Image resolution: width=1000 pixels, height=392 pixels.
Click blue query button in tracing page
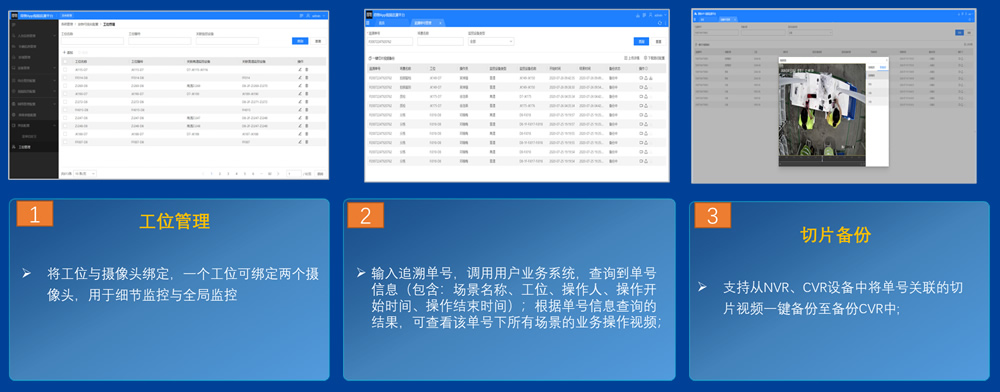[x=641, y=41]
